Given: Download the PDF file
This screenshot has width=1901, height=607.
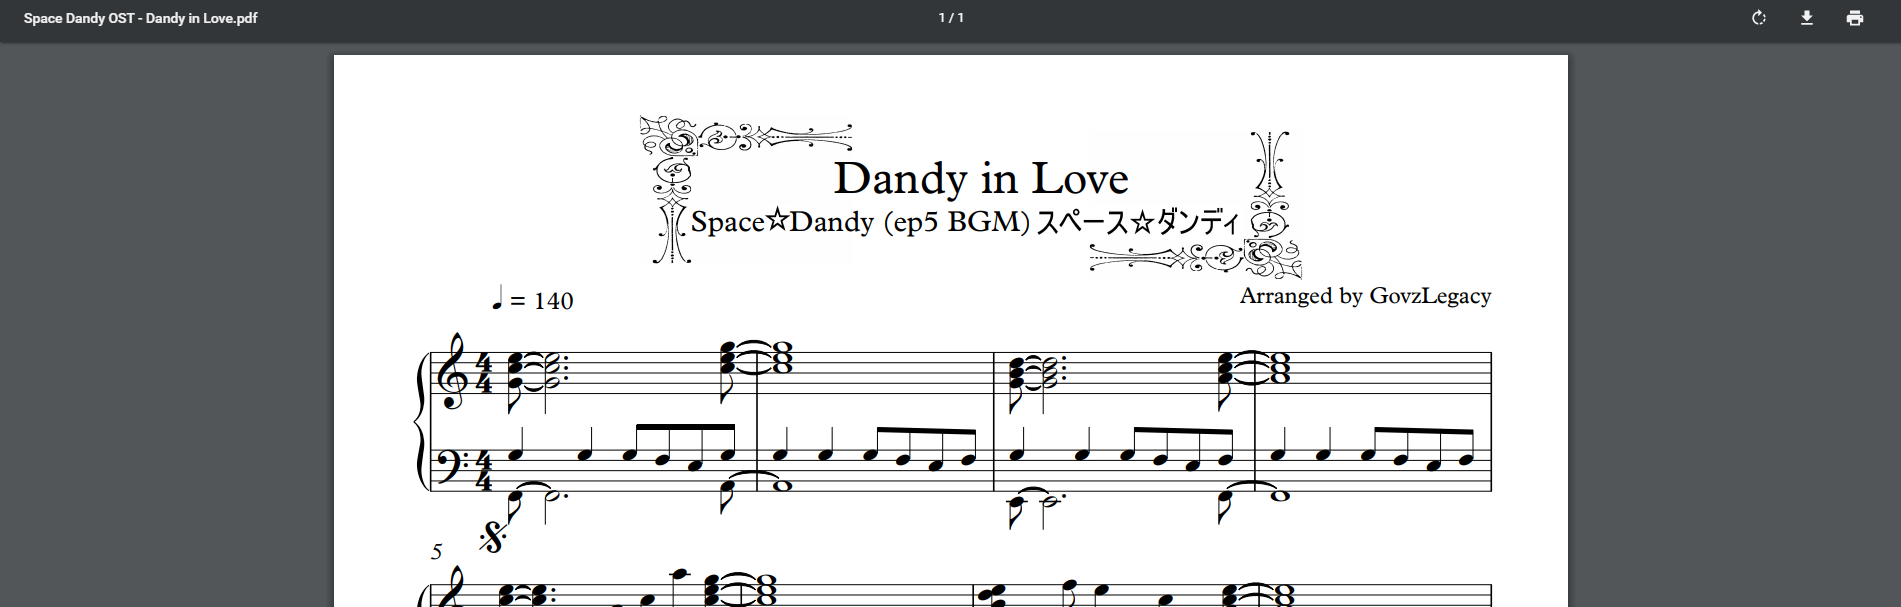Looking at the screenshot, I should [x=1807, y=18].
